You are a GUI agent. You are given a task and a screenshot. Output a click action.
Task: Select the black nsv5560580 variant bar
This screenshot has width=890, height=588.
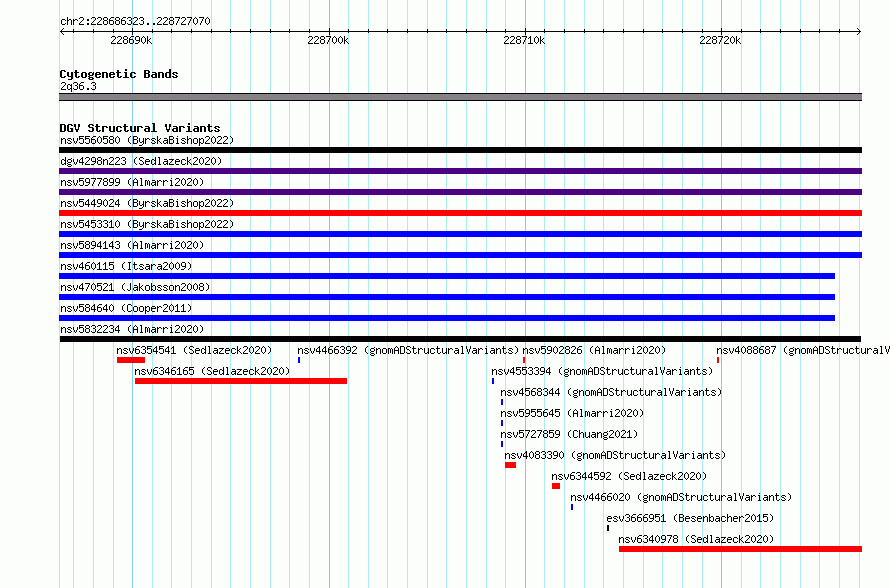coord(460,150)
